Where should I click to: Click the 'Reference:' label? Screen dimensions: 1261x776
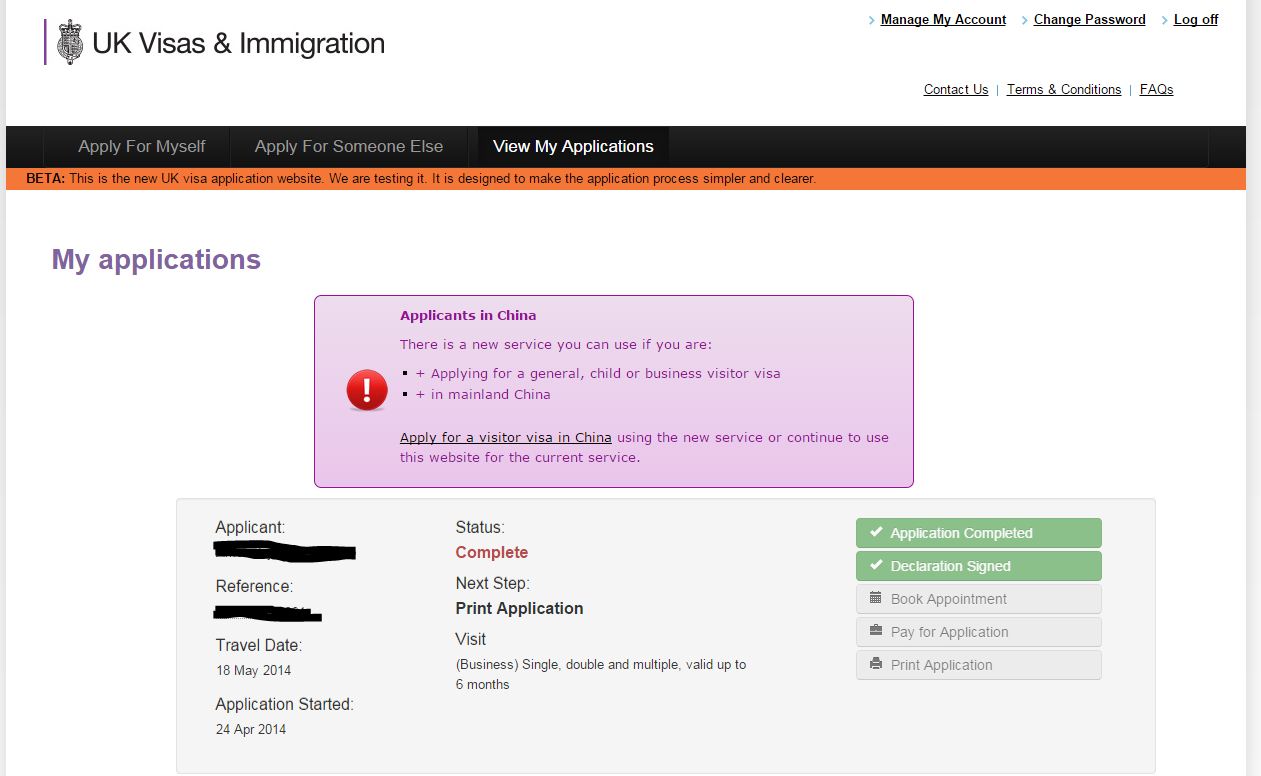click(254, 586)
